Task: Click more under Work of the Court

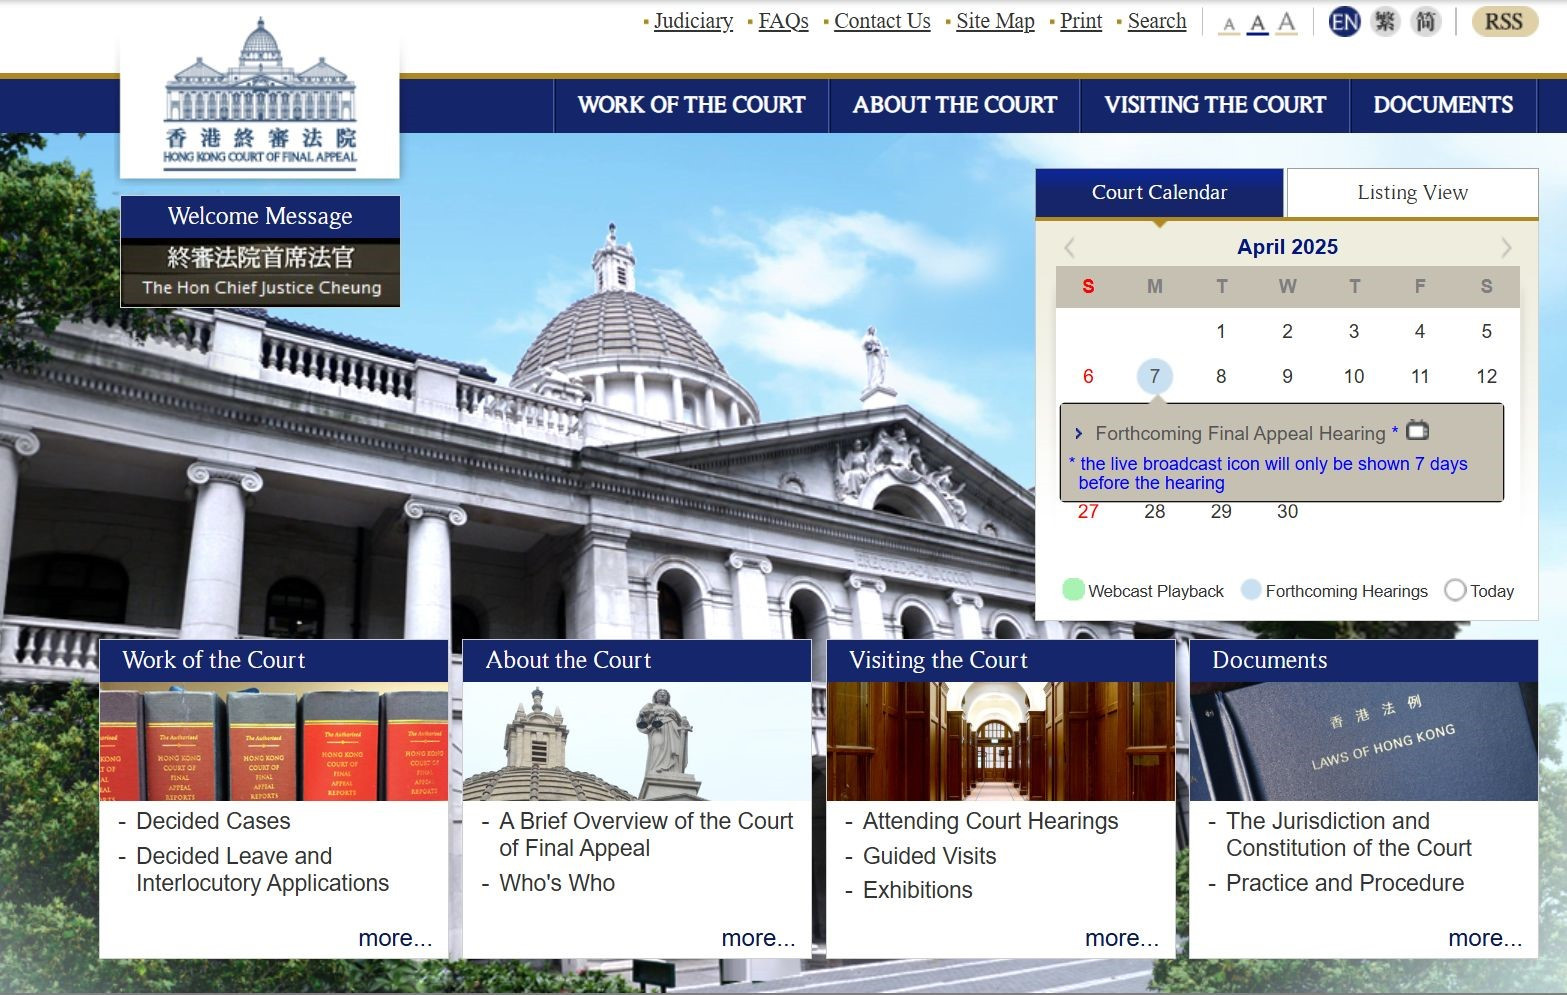Action: pyautogui.click(x=395, y=938)
